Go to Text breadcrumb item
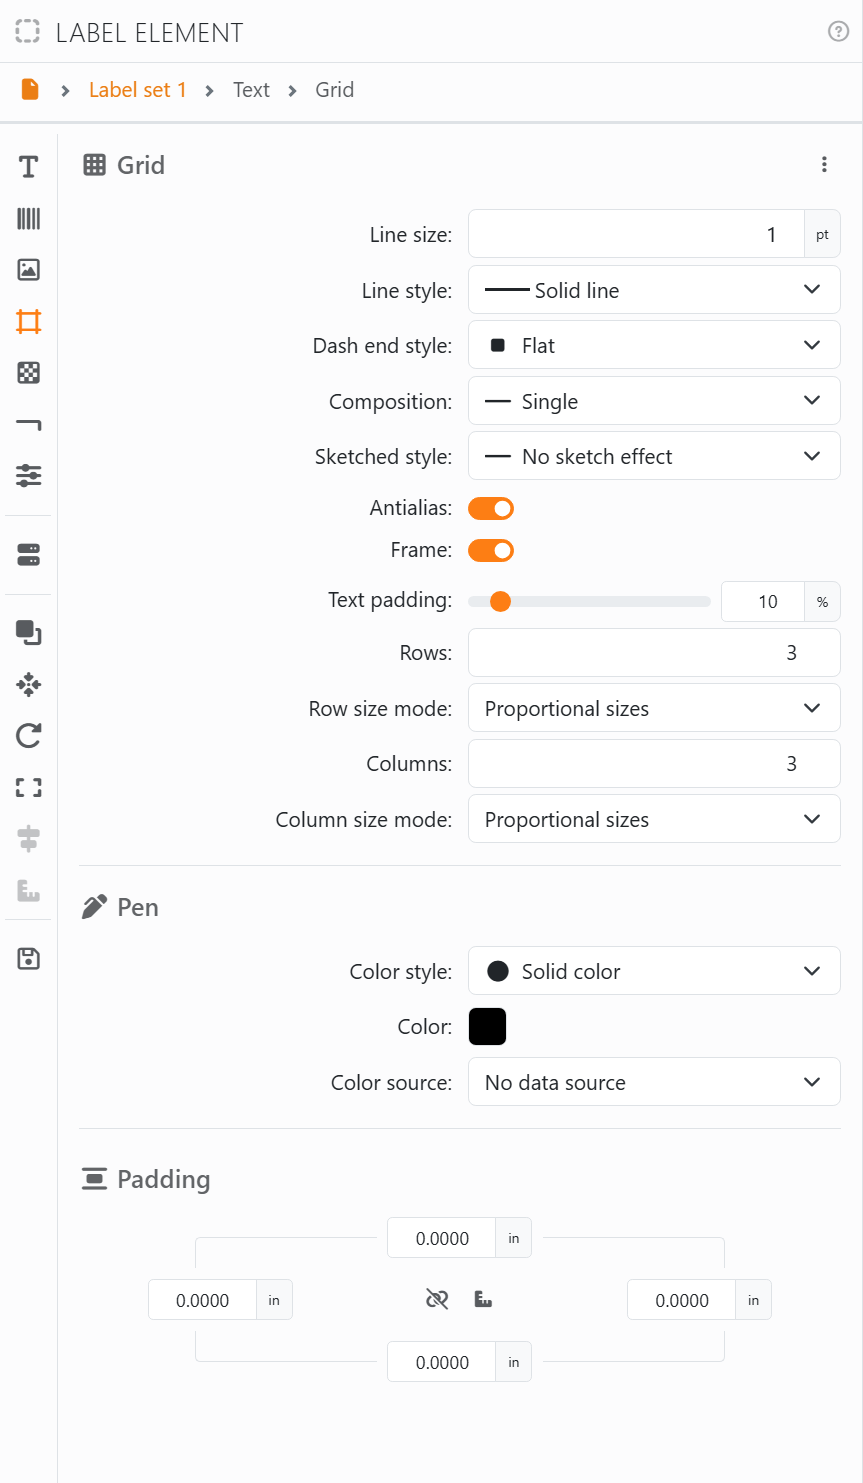This screenshot has height=1483, width=863. [x=251, y=90]
